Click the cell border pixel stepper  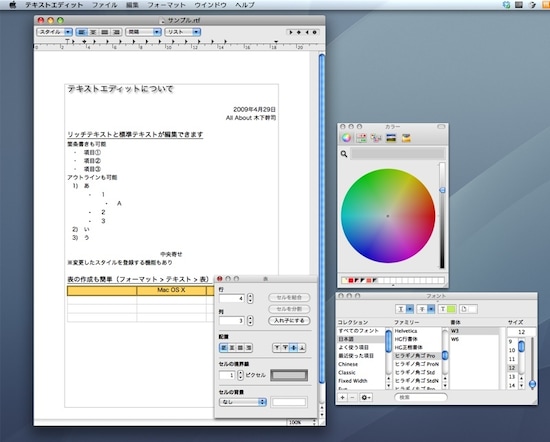(x=240, y=375)
